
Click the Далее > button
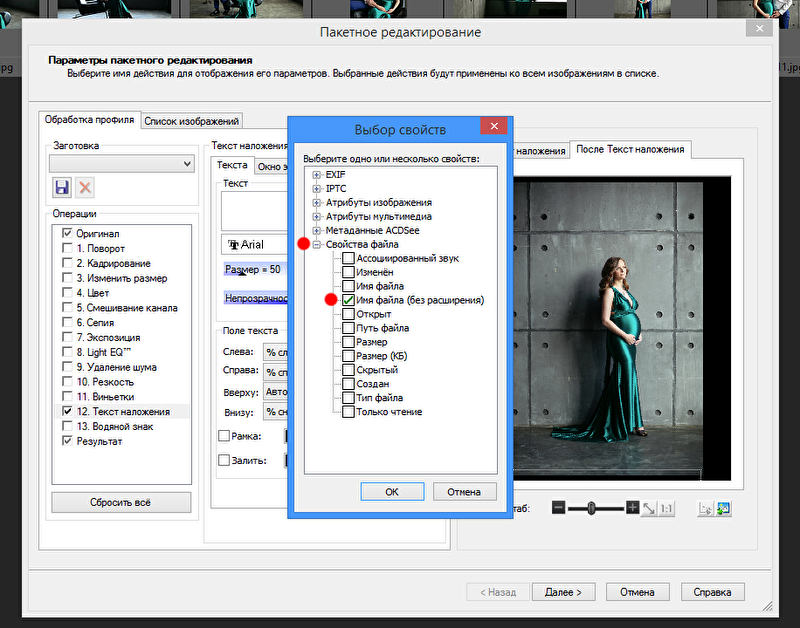[564, 592]
